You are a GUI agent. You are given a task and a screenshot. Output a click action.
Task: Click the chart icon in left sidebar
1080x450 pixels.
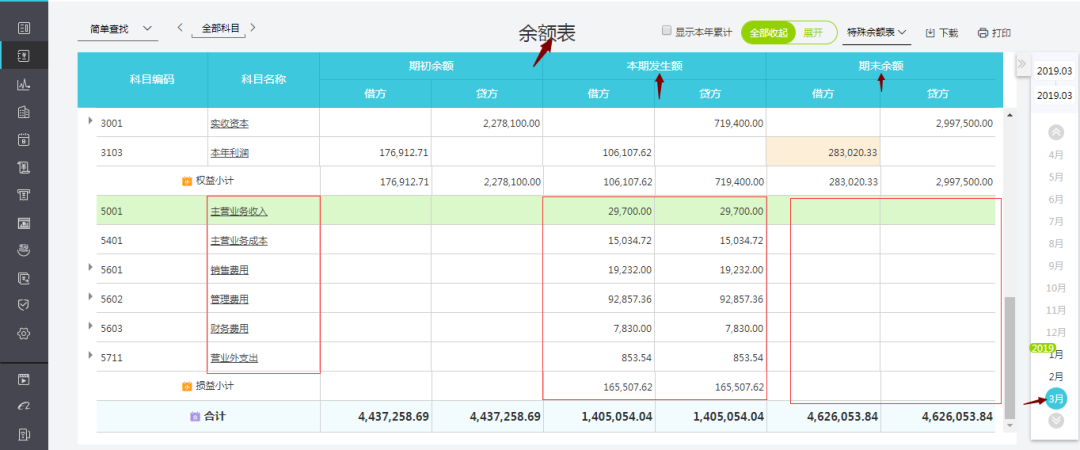coord(24,84)
